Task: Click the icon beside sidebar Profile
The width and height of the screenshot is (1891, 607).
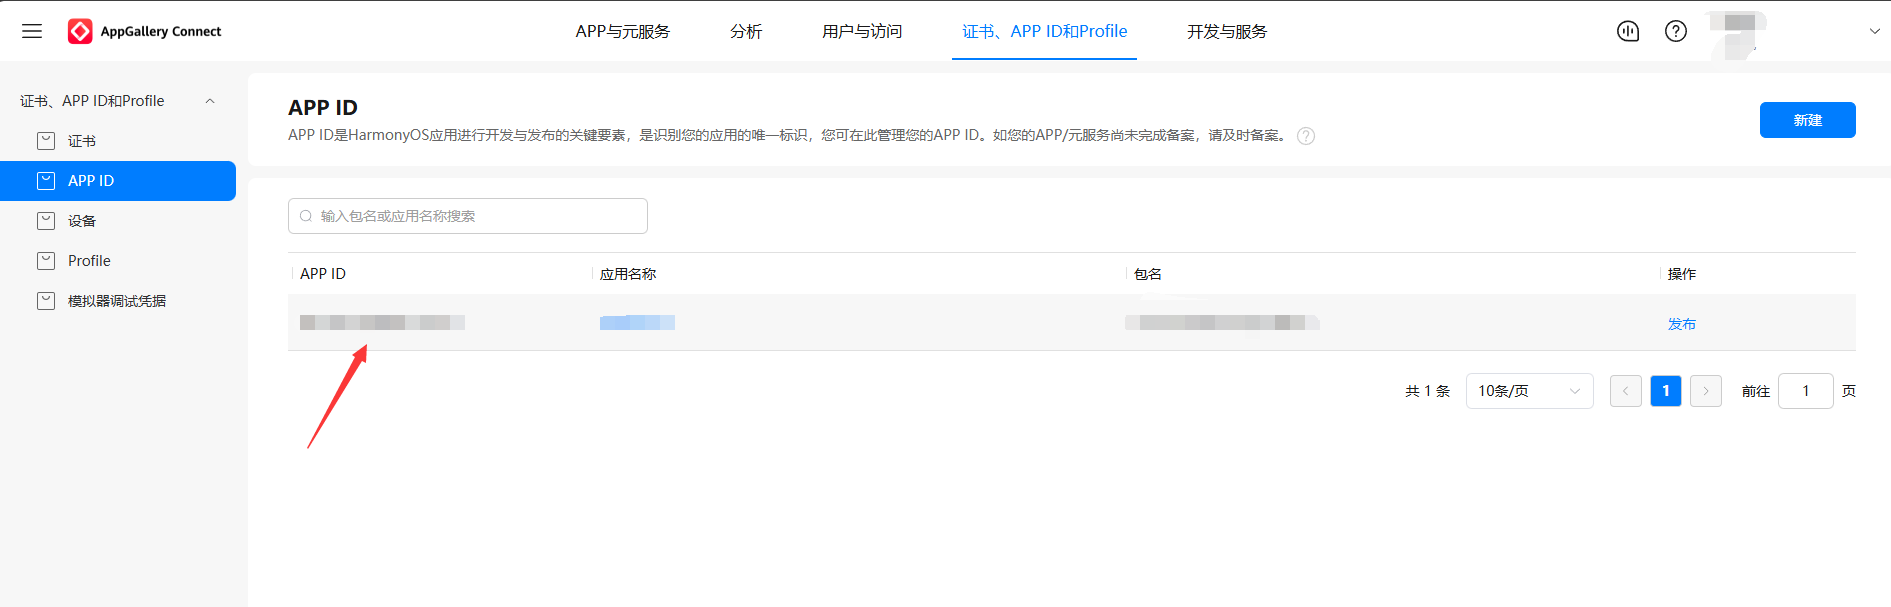Action: (x=46, y=261)
